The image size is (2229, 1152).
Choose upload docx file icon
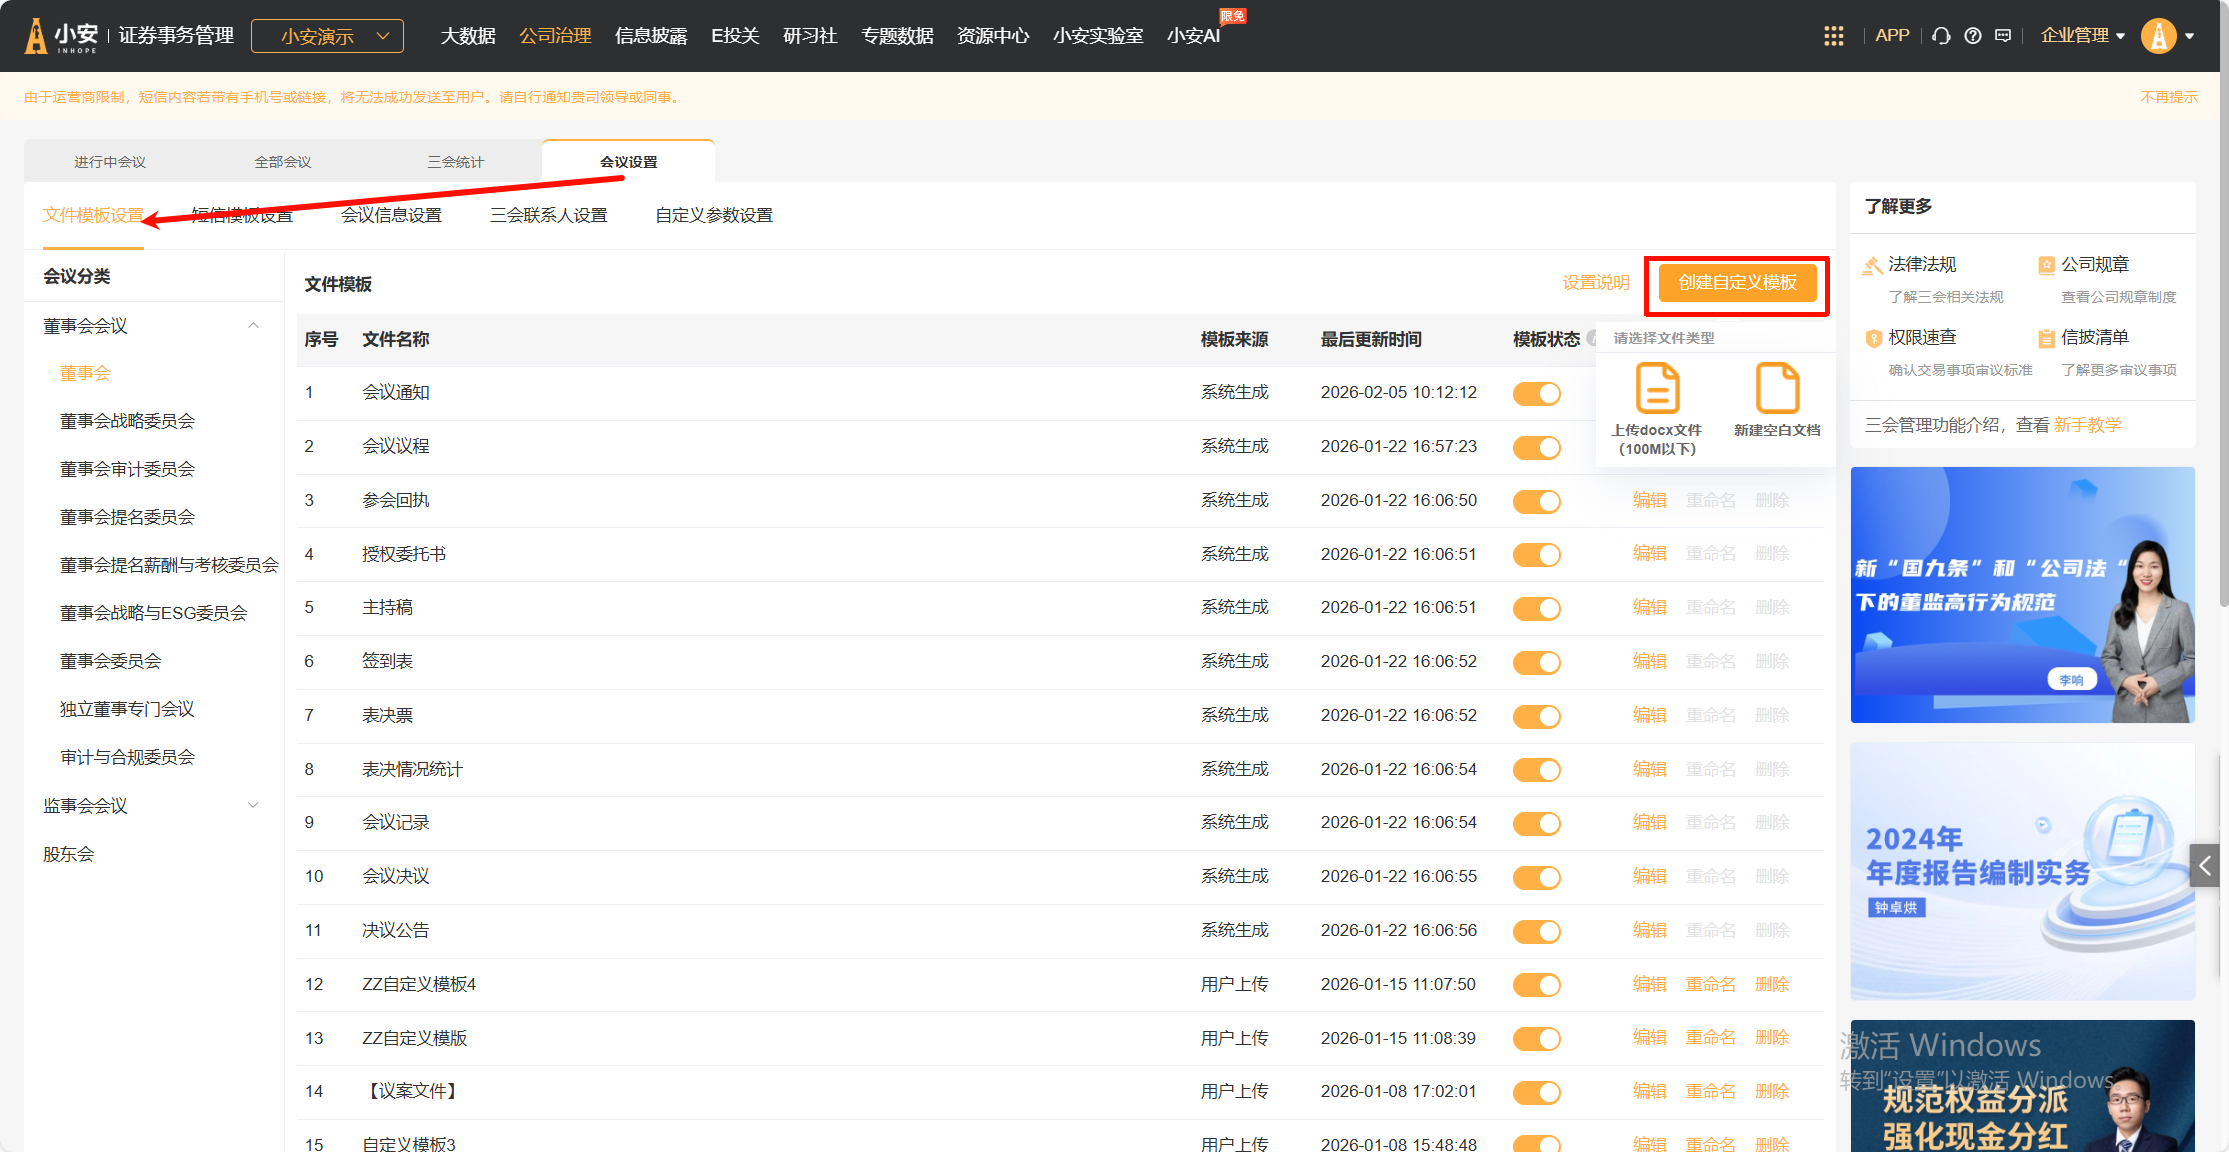[x=1657, y=389]
